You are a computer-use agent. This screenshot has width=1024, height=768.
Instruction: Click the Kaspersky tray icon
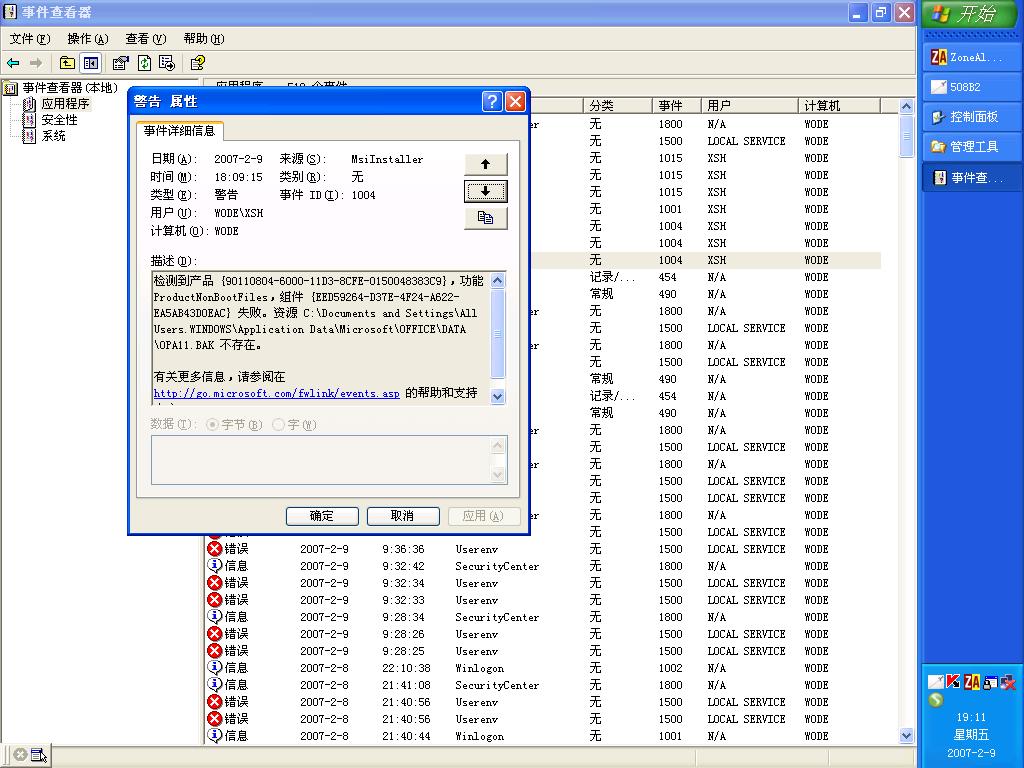coord(953,682)
